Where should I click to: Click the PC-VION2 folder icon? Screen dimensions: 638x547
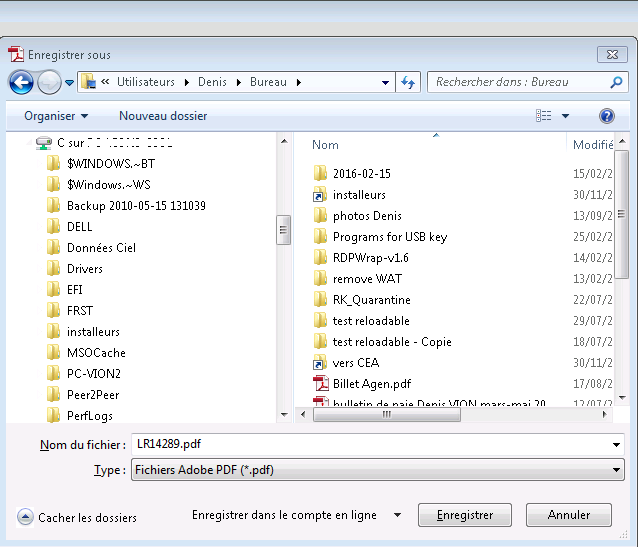point(53,374)
